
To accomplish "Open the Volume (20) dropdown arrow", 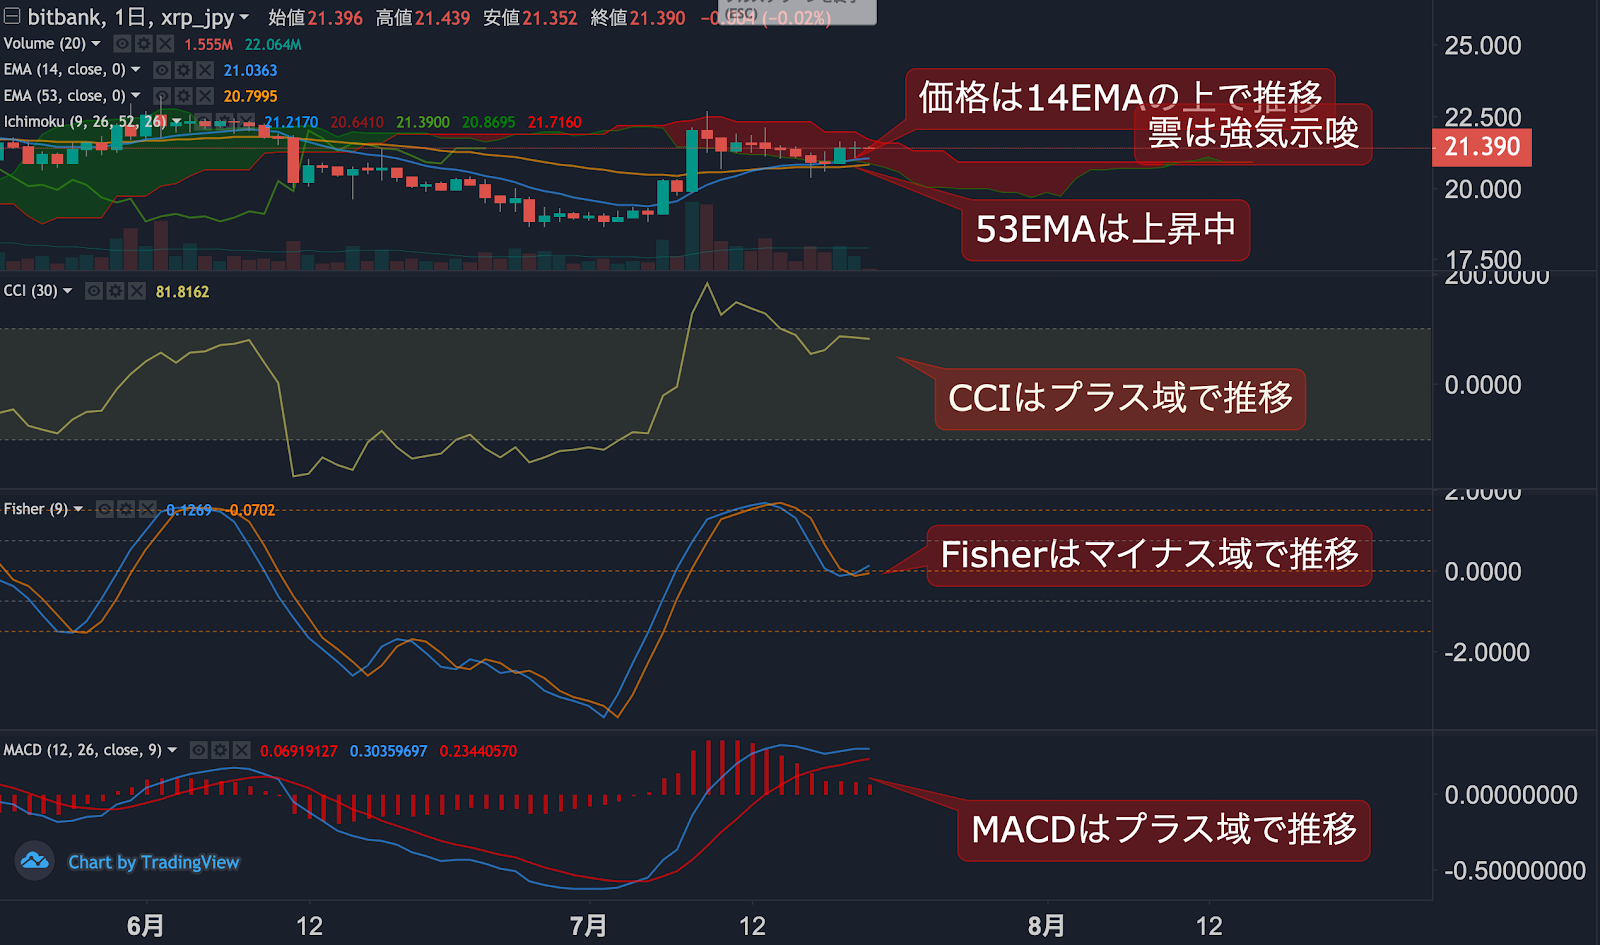I will point(96,44).
